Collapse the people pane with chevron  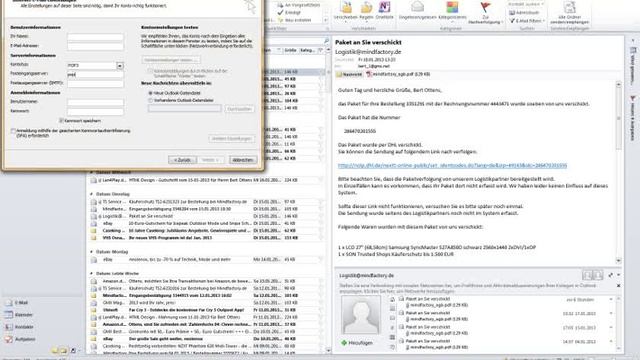point(618,275)
